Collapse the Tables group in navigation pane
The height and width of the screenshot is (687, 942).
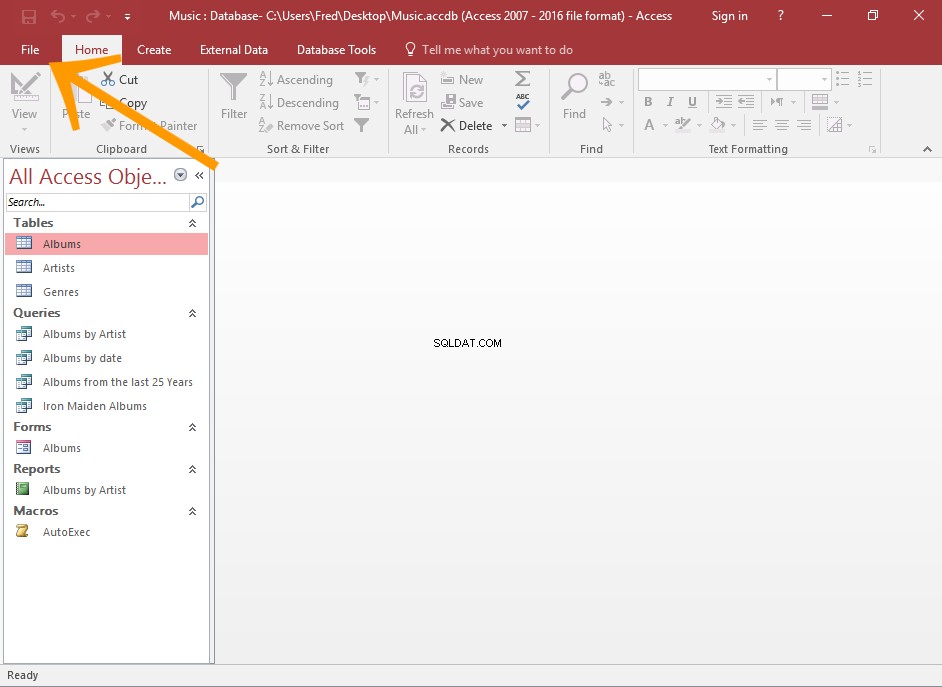point(192,223)
